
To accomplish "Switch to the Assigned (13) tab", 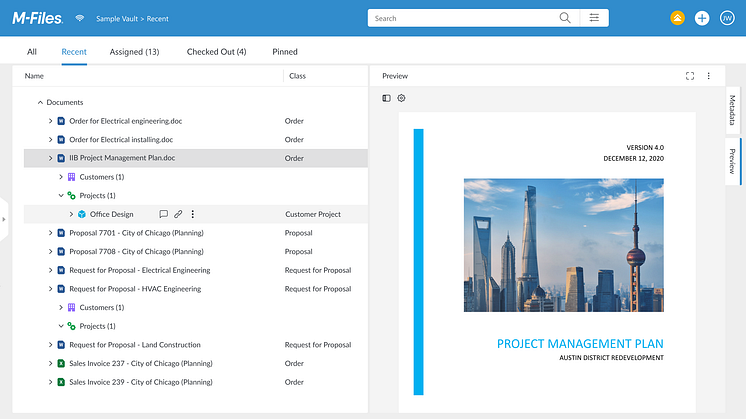I will (134, 52).
